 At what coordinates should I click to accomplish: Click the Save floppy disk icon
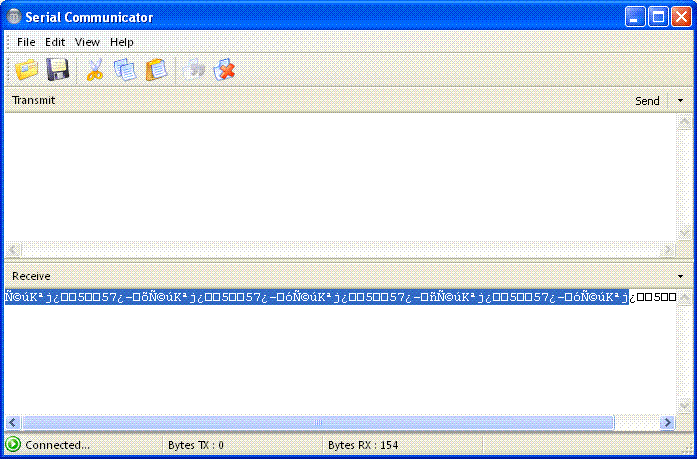pos(58,70)
